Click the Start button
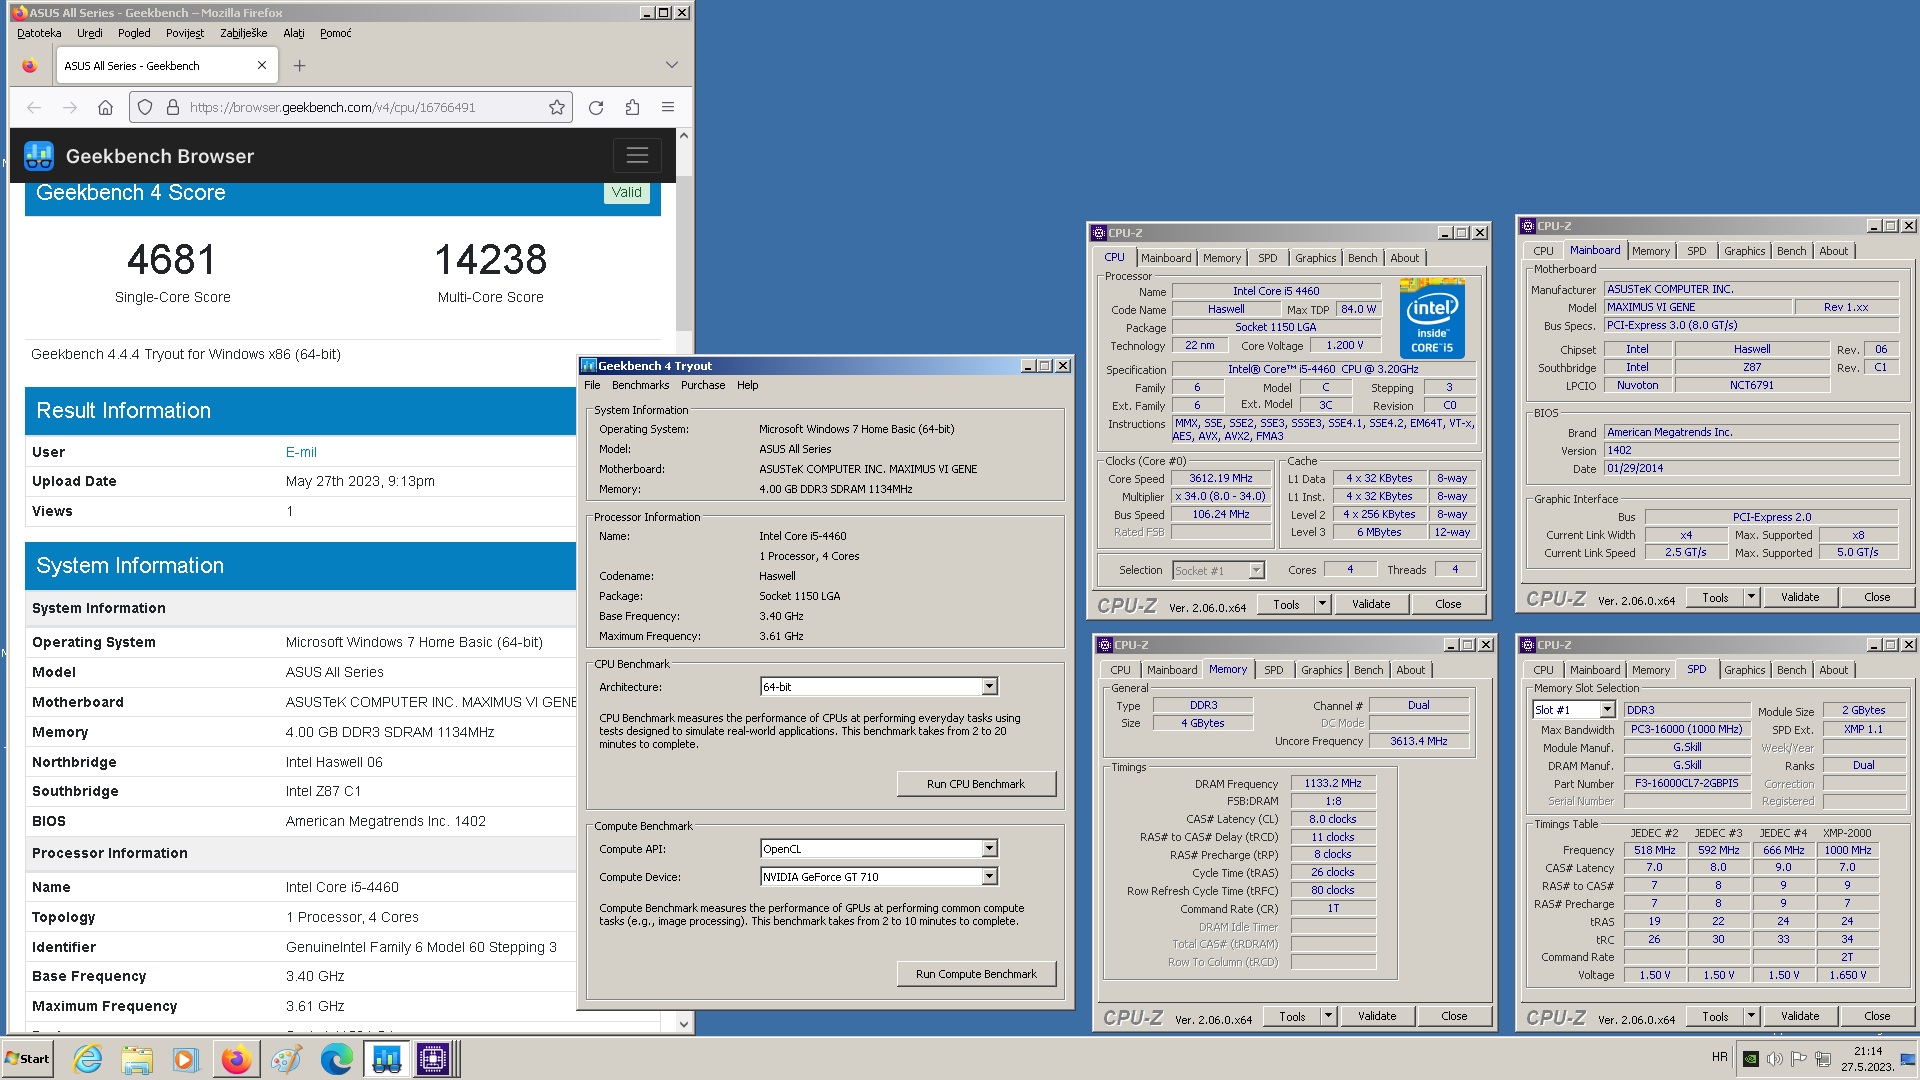Screen dimensions: 1920x1080 (x=28, y=1059)
